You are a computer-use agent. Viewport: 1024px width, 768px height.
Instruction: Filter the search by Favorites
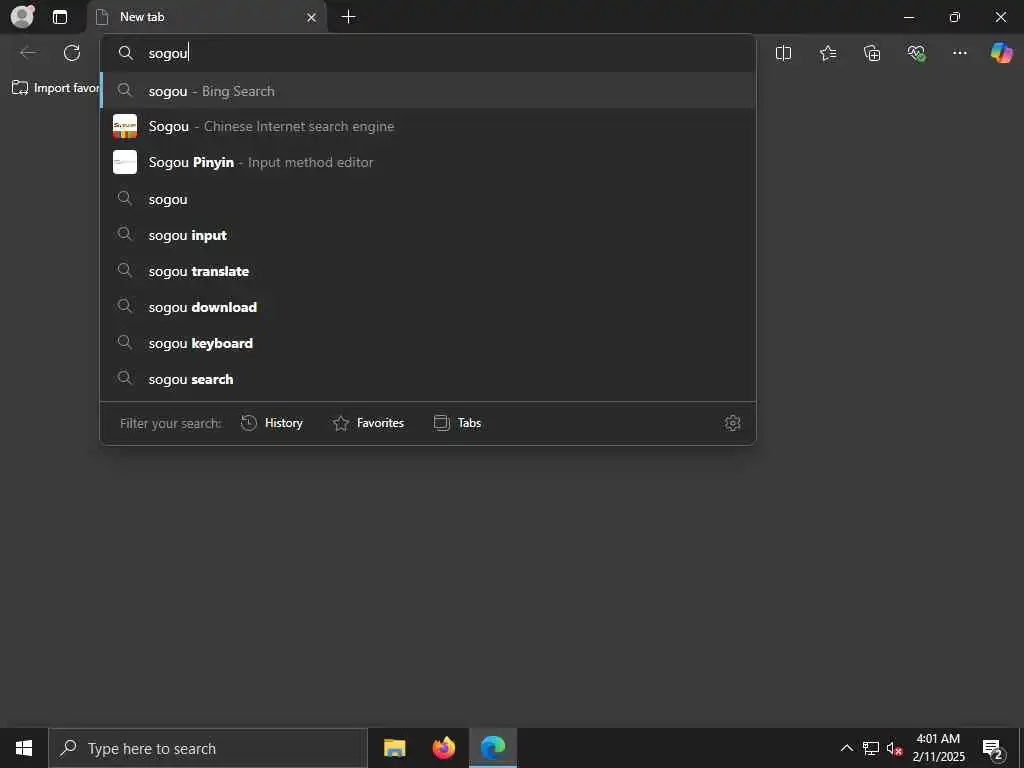pyautogui.click(x=368, y=423)
